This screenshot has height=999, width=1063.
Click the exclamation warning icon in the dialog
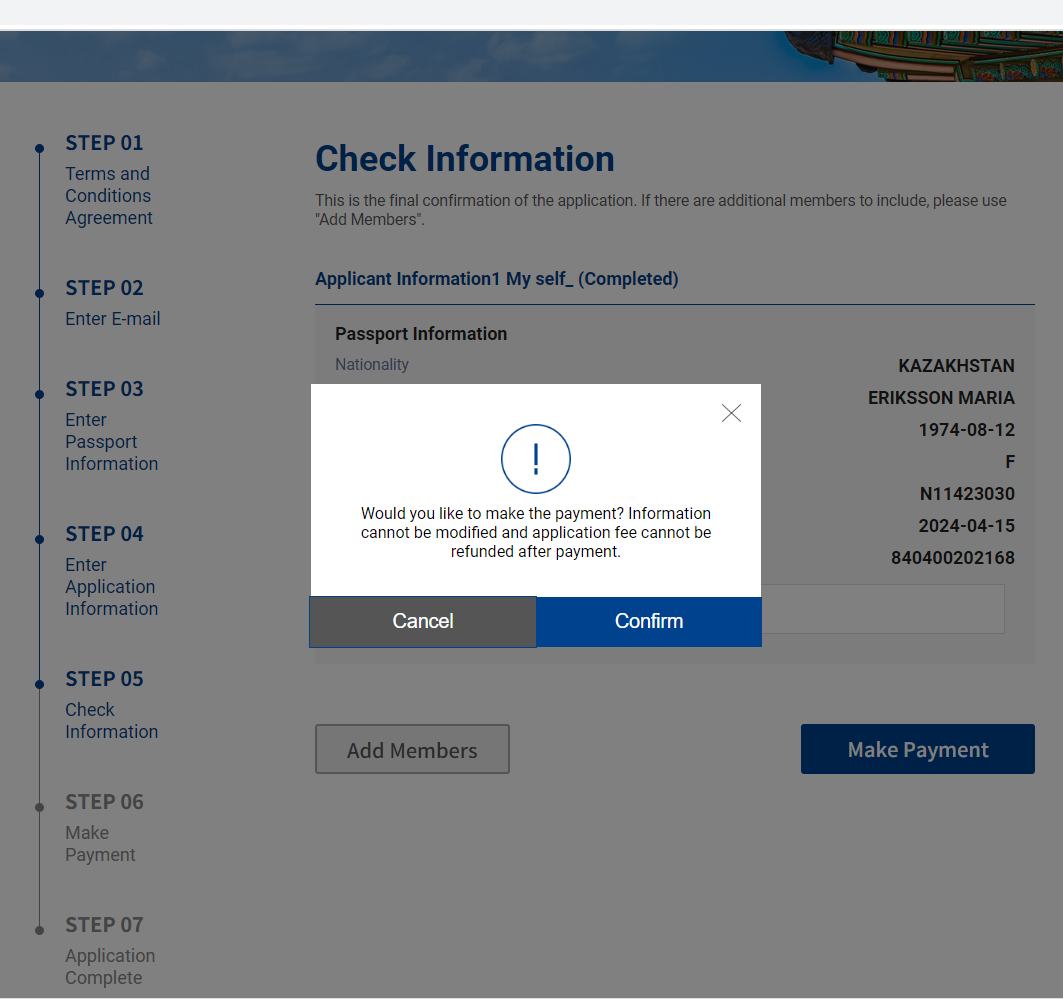tap(535, 459)
